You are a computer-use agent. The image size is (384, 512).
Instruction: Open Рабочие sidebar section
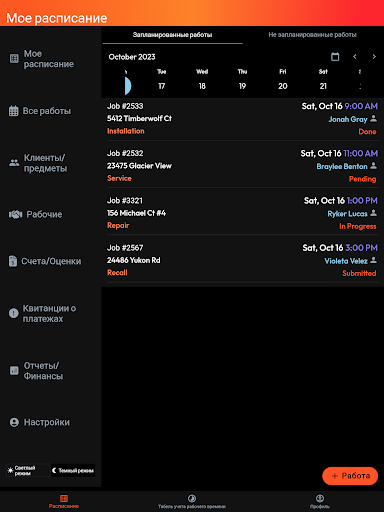[36, 214]
